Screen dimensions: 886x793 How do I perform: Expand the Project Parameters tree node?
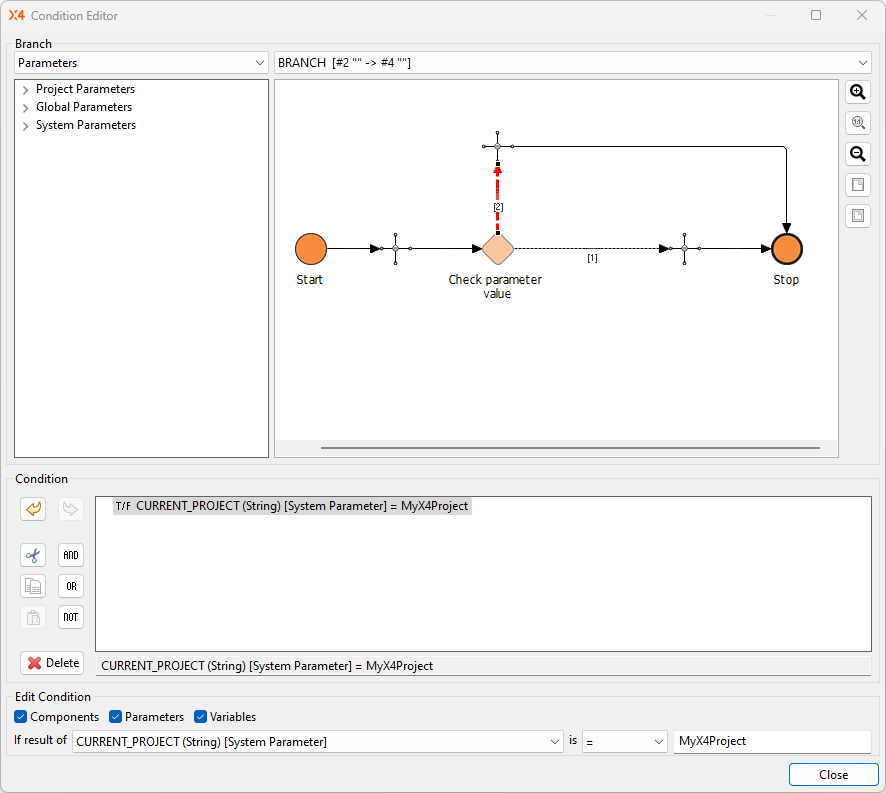[x=23, y=89]
